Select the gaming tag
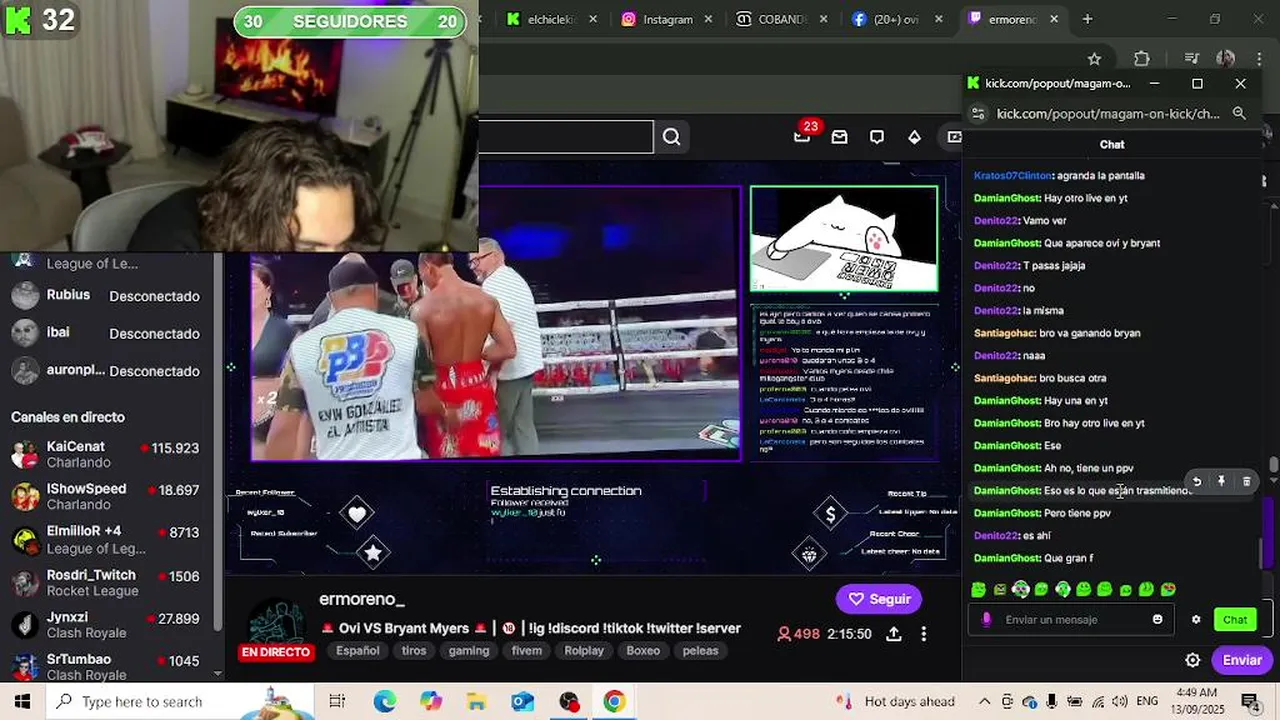The width and height of the screenshot is (1280, 720). [x=469, y=650]
